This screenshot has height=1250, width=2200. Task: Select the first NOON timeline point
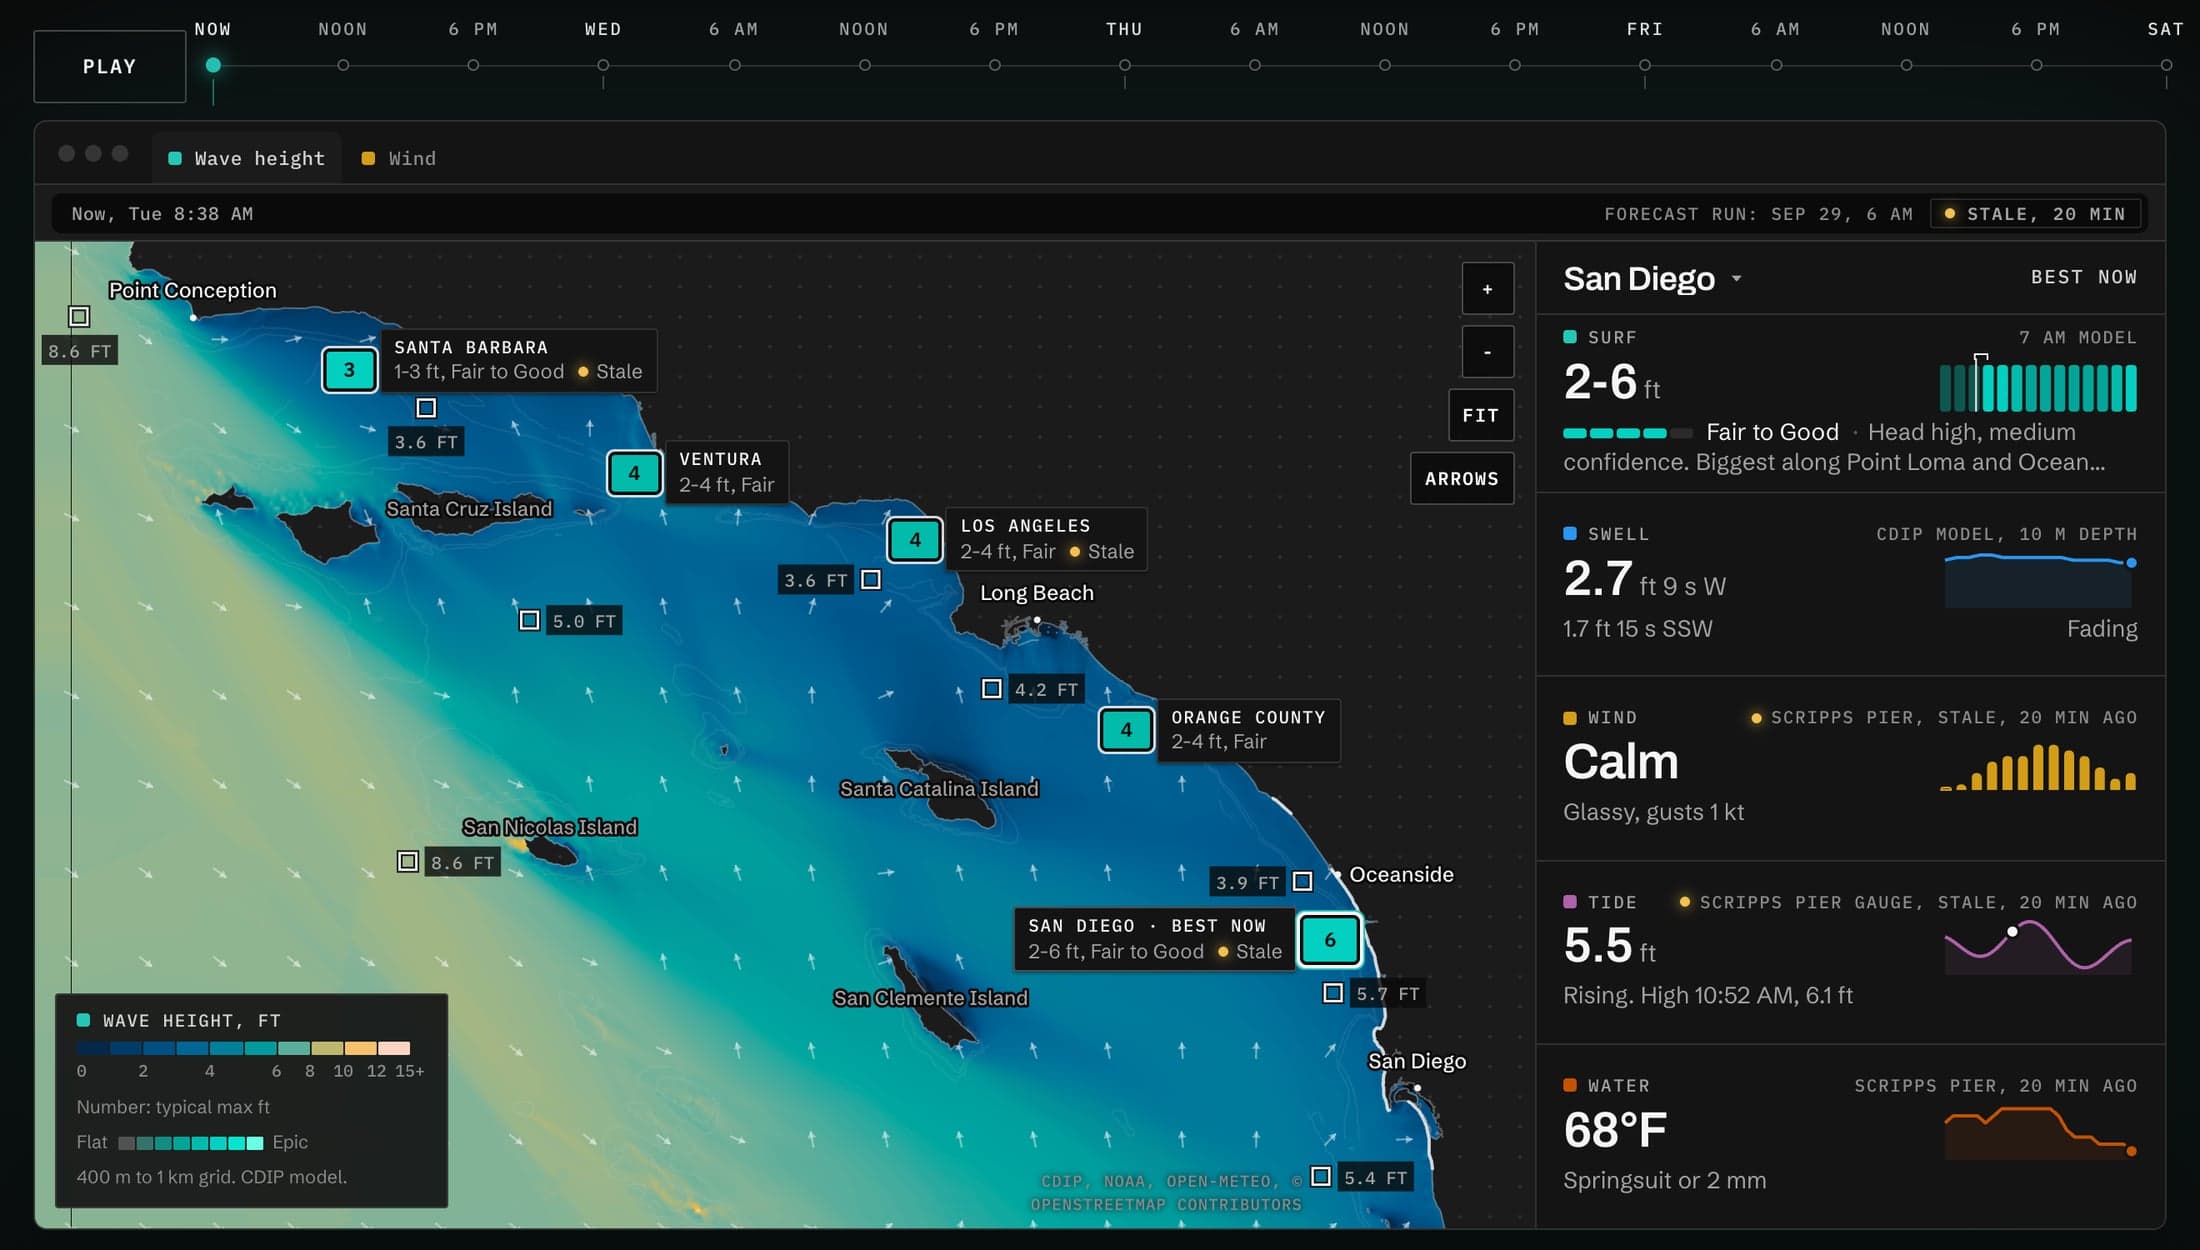click(343, 65)
